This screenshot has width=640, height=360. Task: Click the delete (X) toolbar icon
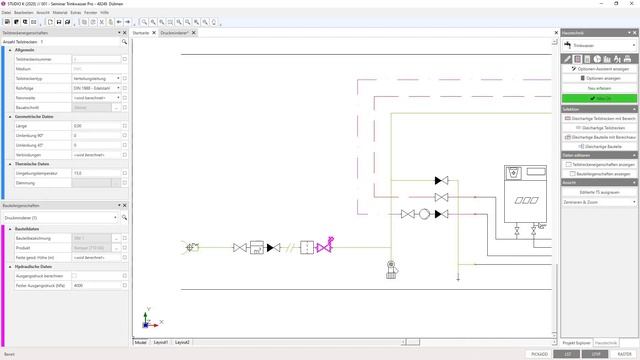[102, 22]
